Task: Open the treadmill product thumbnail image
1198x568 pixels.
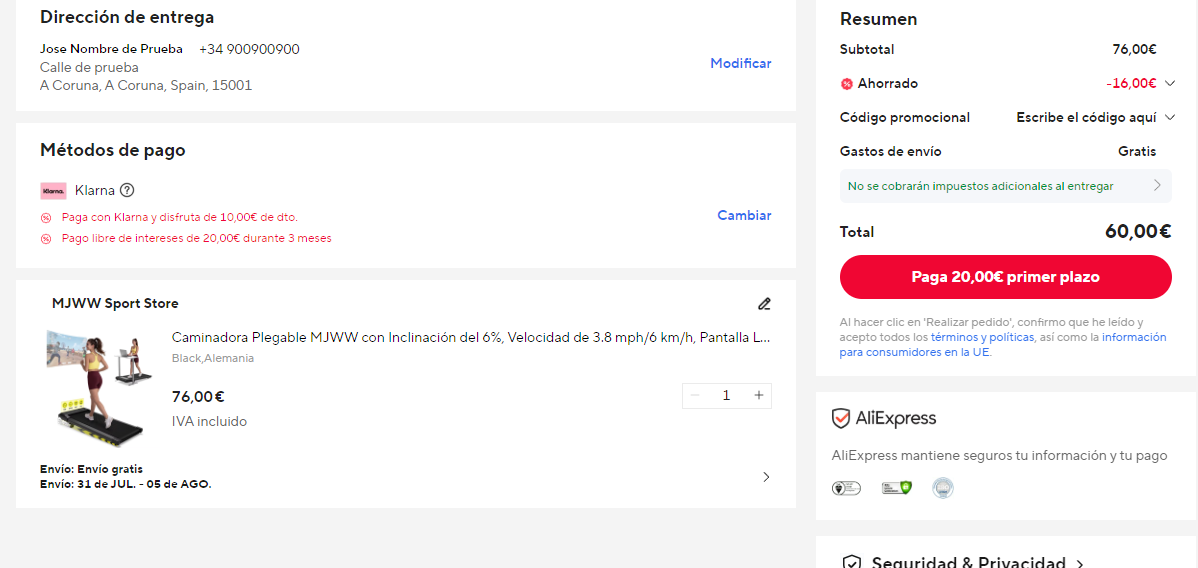Action: tap(99, 388)
